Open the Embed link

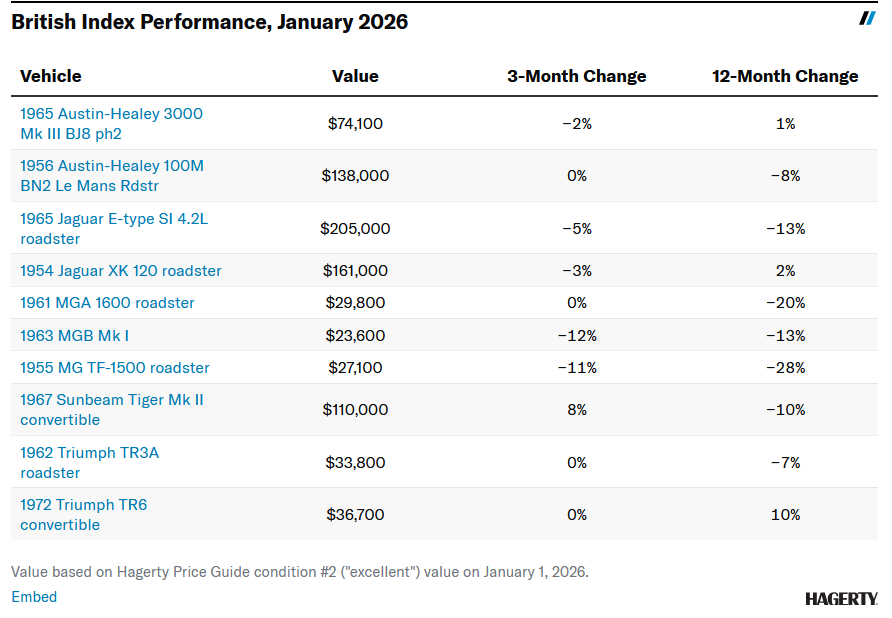coord(34,597)
